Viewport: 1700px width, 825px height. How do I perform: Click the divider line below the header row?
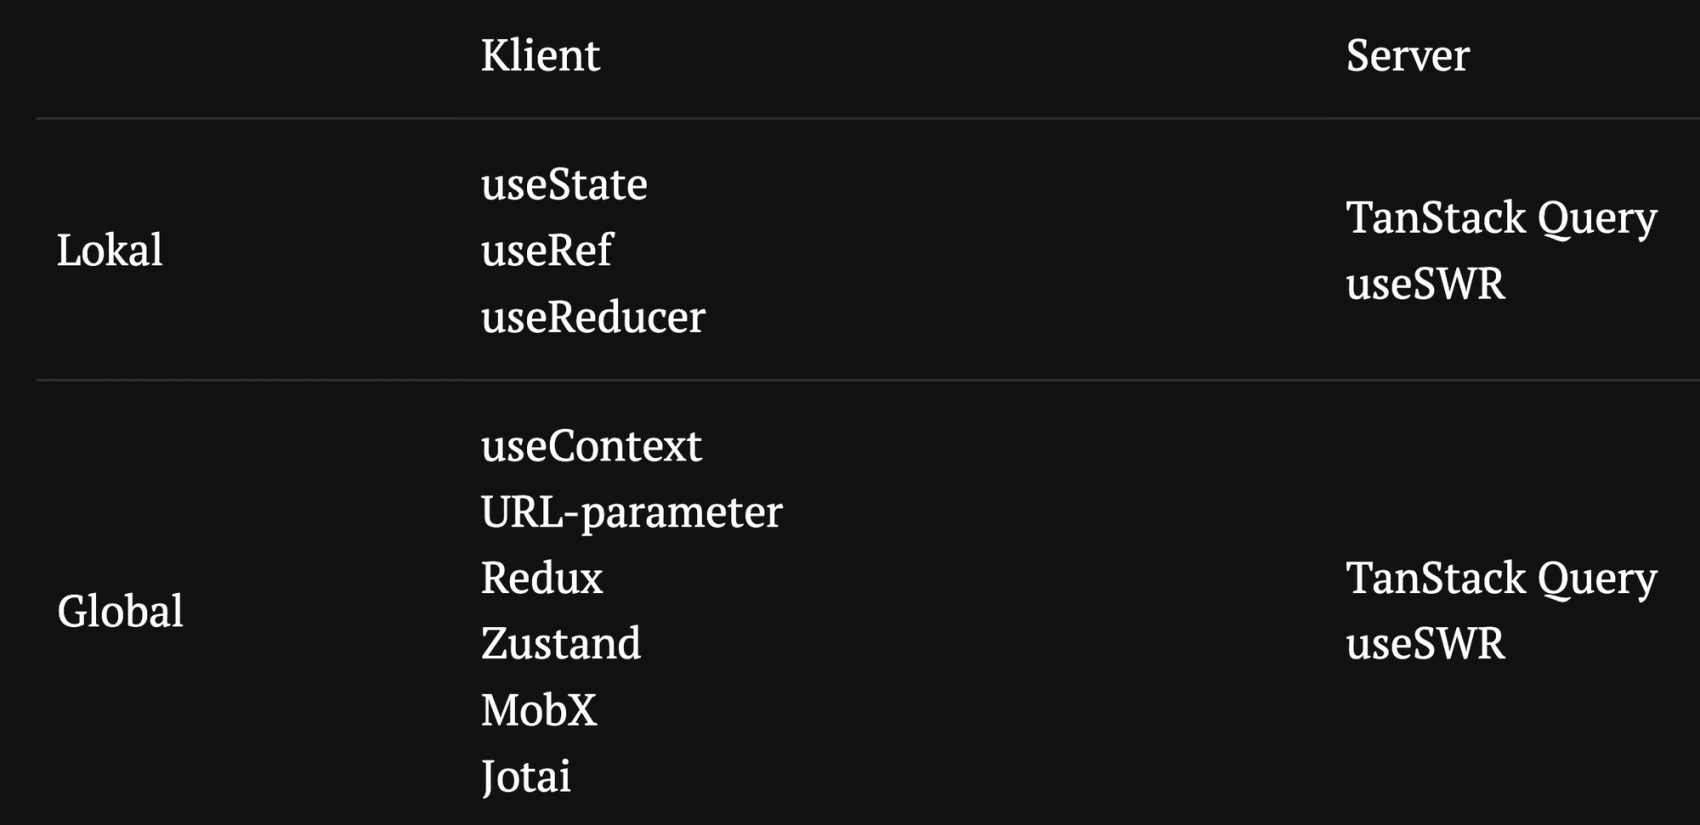[x=868, y=118]
